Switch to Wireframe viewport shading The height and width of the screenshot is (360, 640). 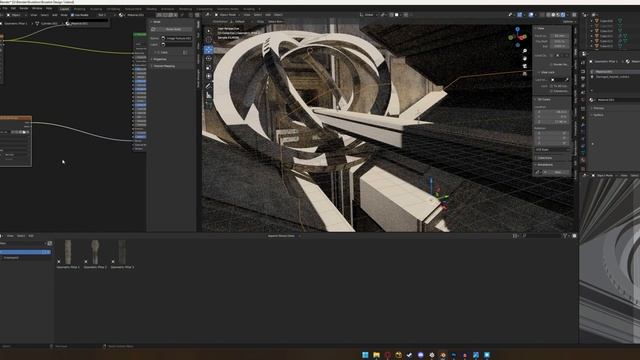[x=548, y=15]
